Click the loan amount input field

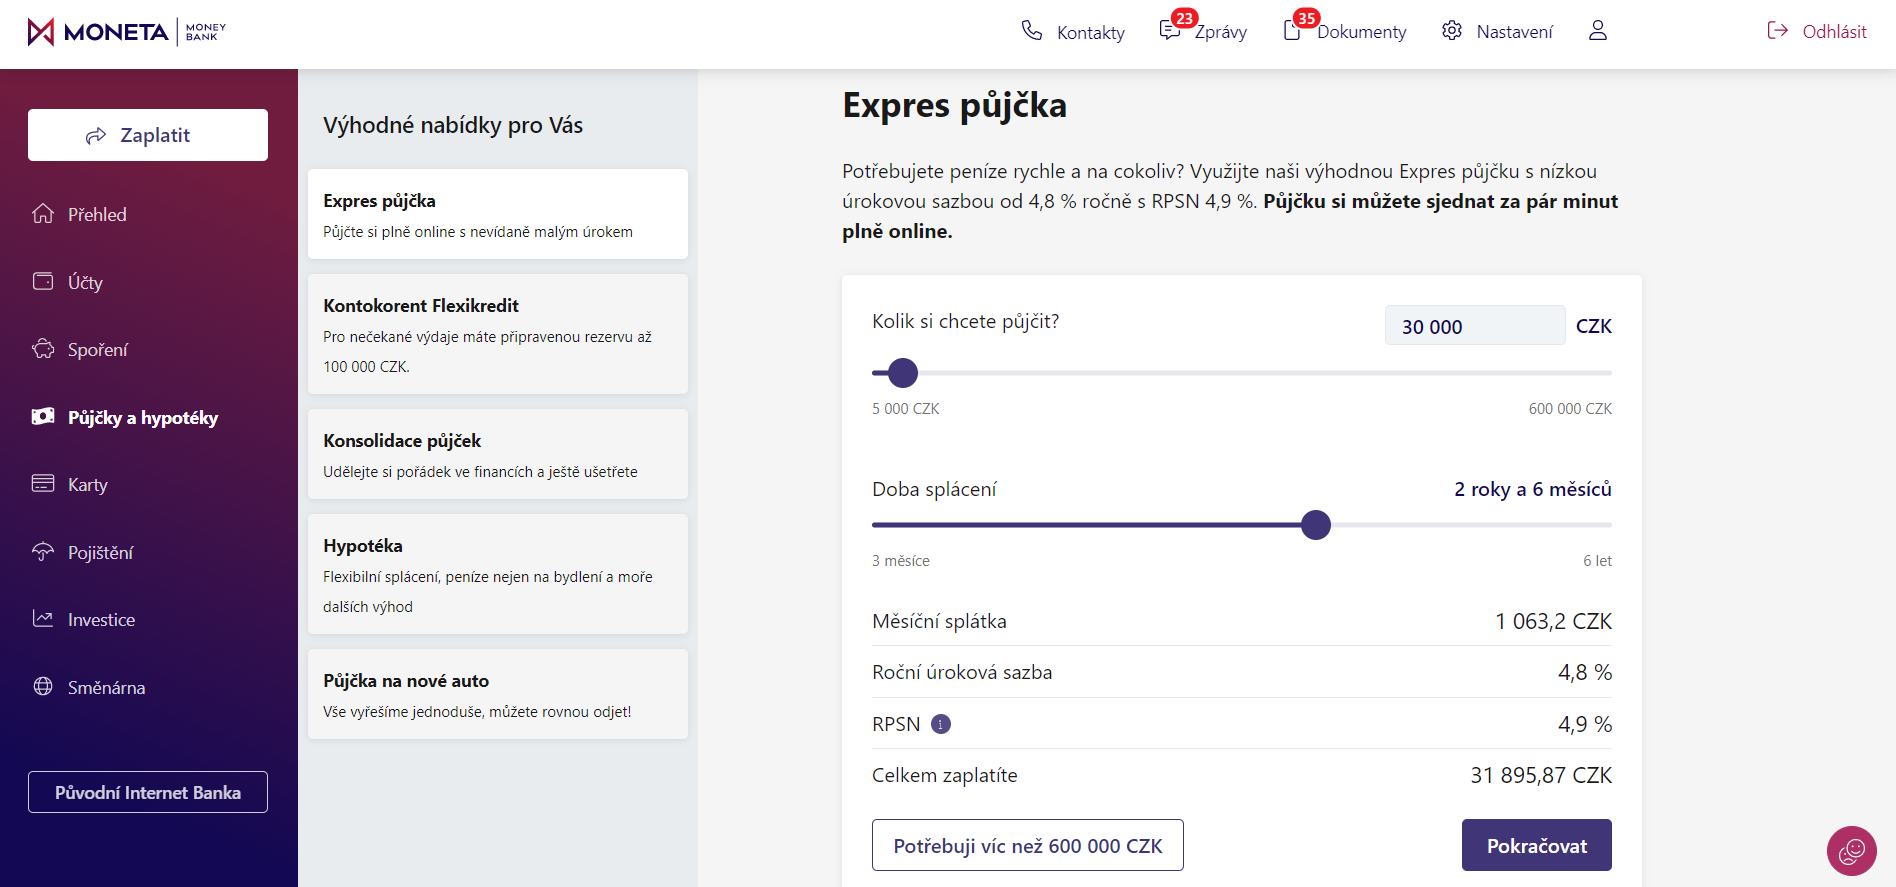pyautogui.click(x=1474, y=326)
